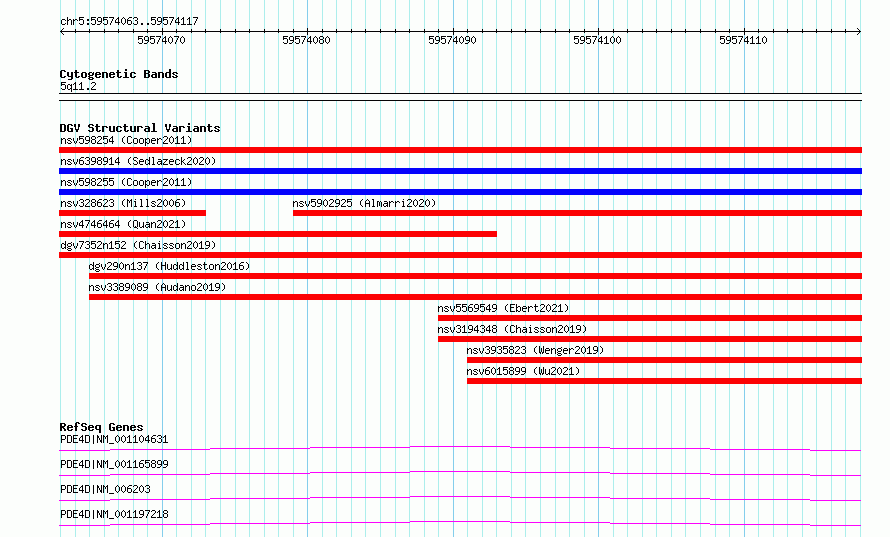Click the magenta intron line of NM_001104631
The height and width of the screenshot is (537, 890).
[460, 448]
